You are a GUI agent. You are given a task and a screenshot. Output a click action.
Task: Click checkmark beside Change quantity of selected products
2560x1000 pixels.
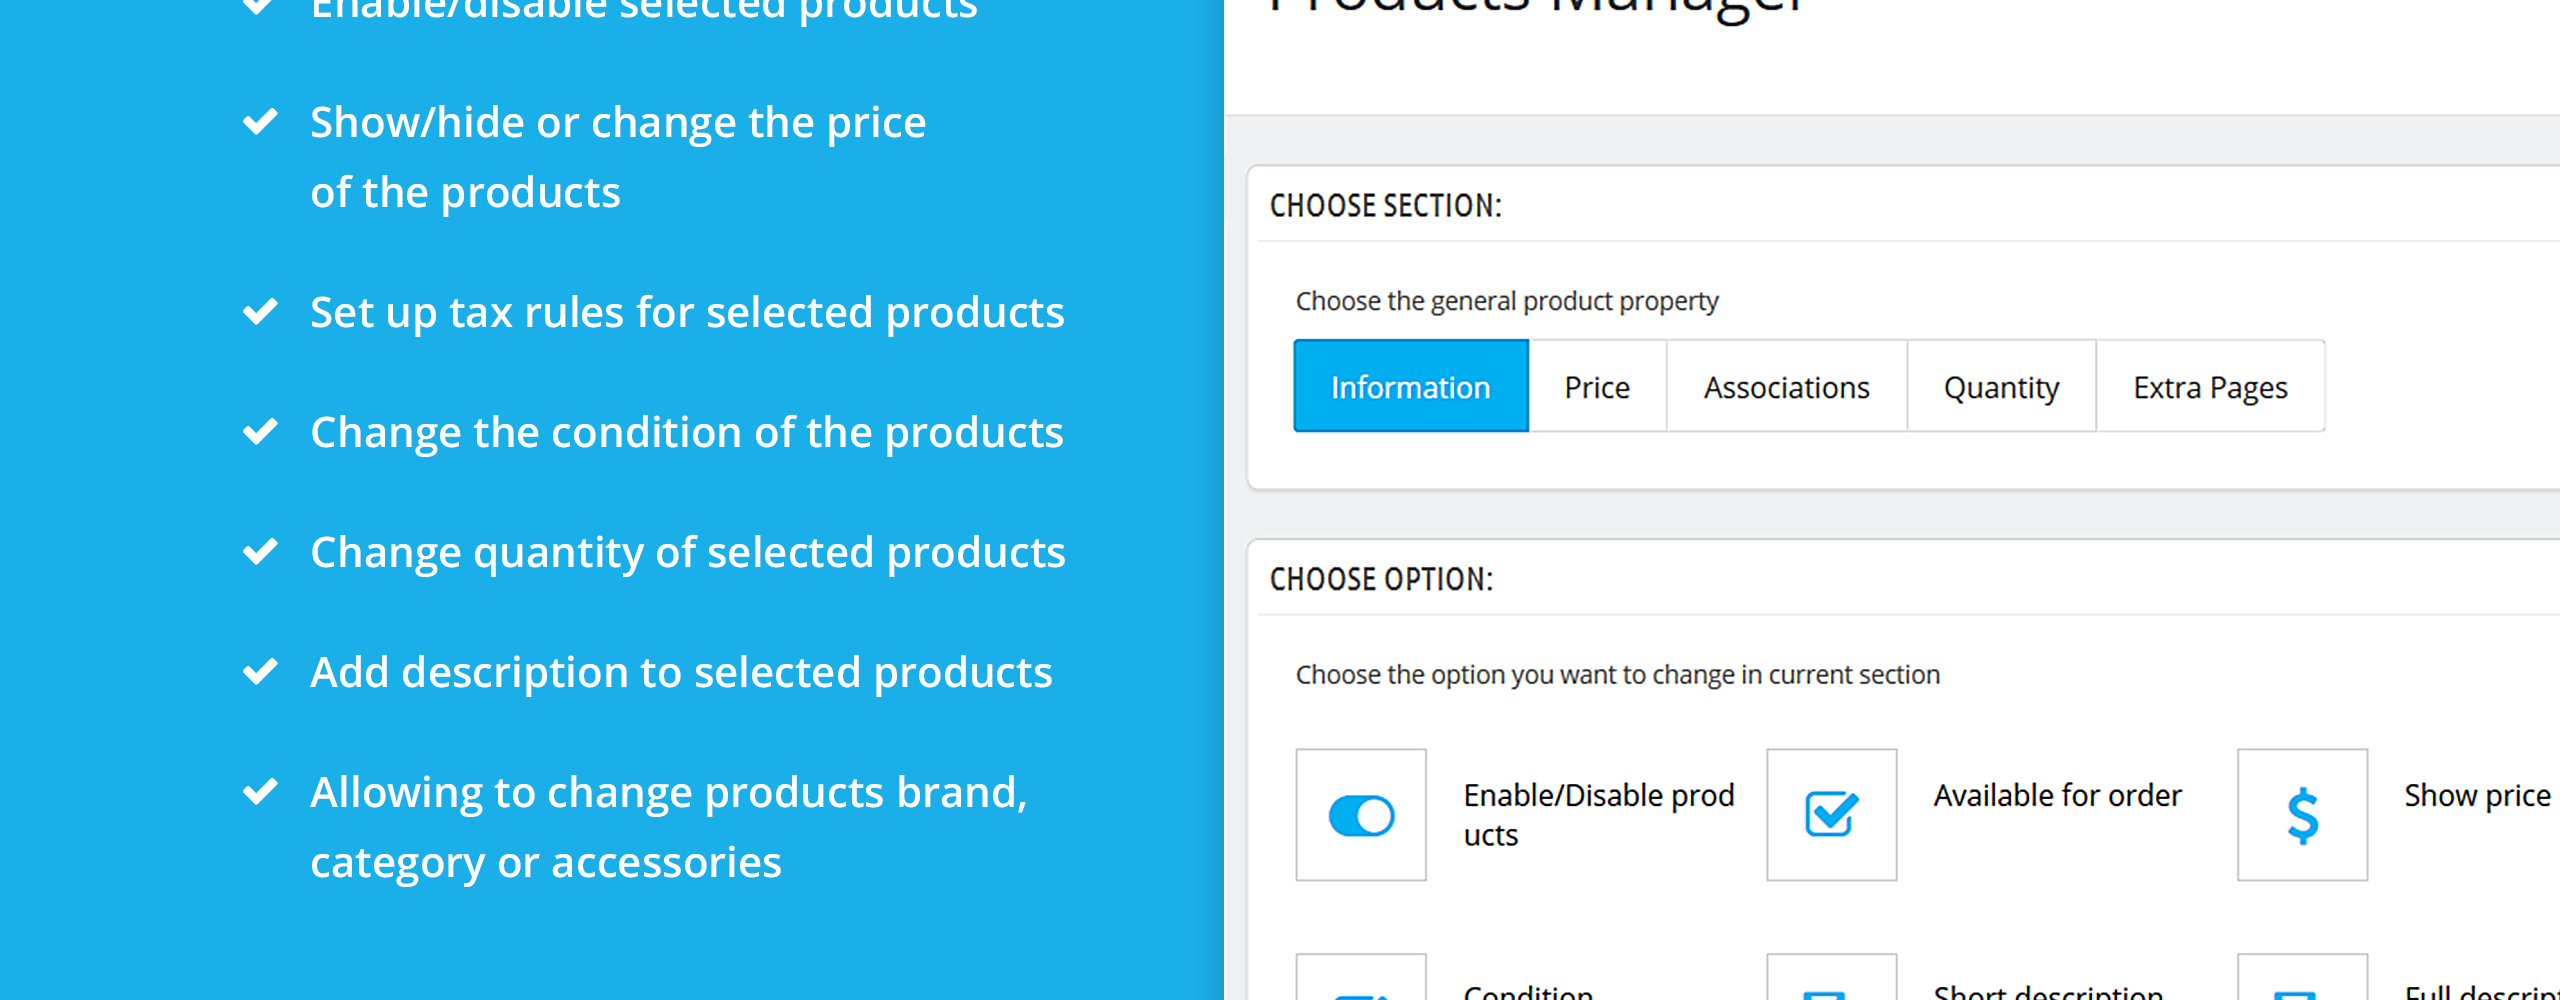(x=260, y=552)
